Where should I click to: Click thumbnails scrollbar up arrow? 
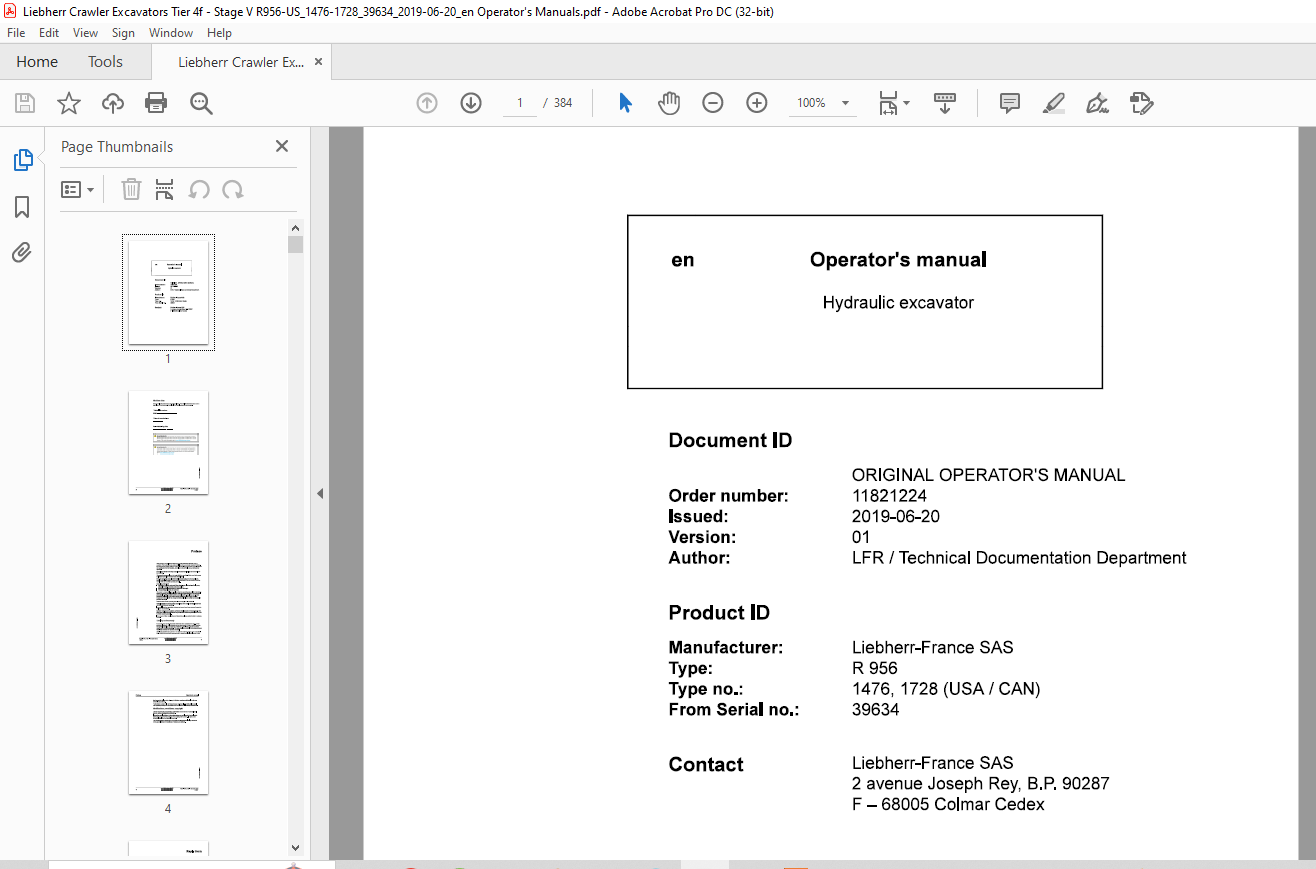coord(295,227)
